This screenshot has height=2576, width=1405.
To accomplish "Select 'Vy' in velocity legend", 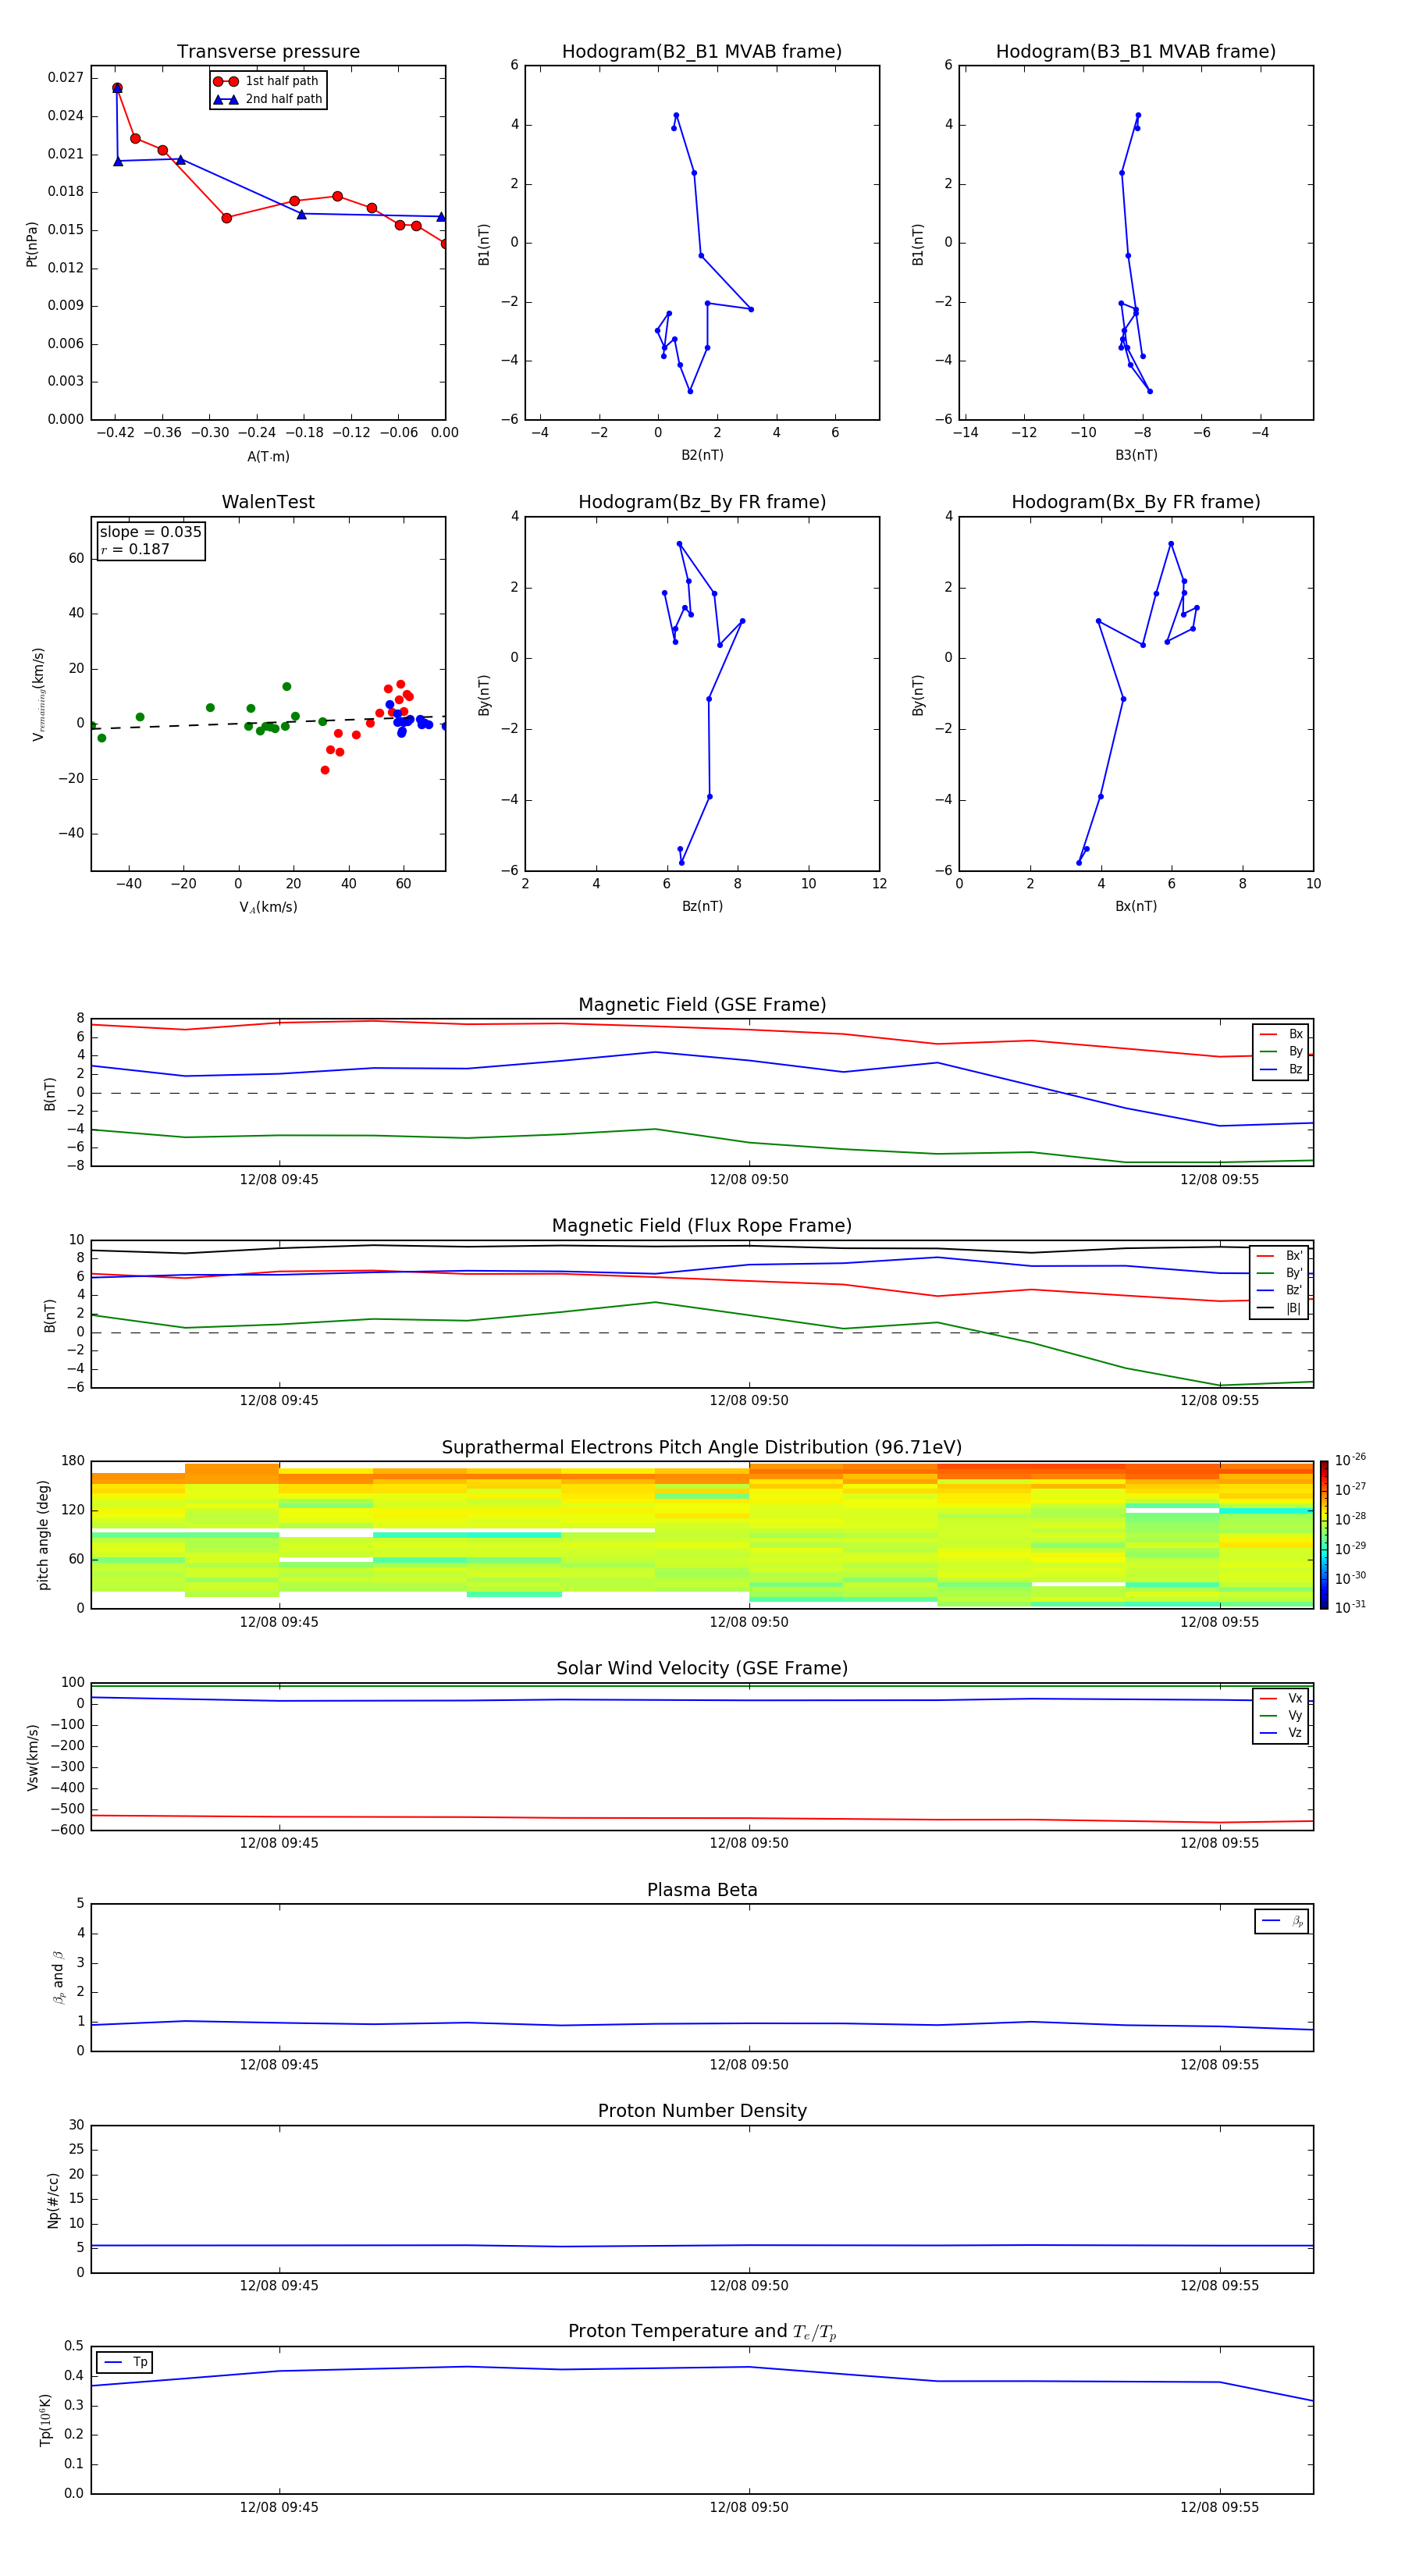I will click(1281, 1715).
